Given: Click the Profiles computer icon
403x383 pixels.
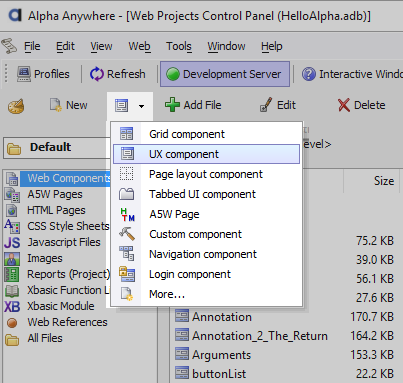Looking at the screenshot, I should 24,74.
